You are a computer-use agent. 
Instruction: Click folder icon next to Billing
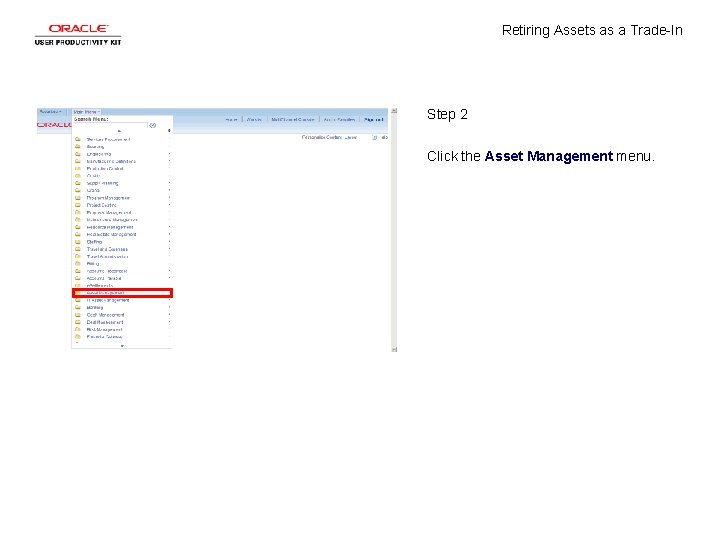pyautogui.click(x=78, y=264)
